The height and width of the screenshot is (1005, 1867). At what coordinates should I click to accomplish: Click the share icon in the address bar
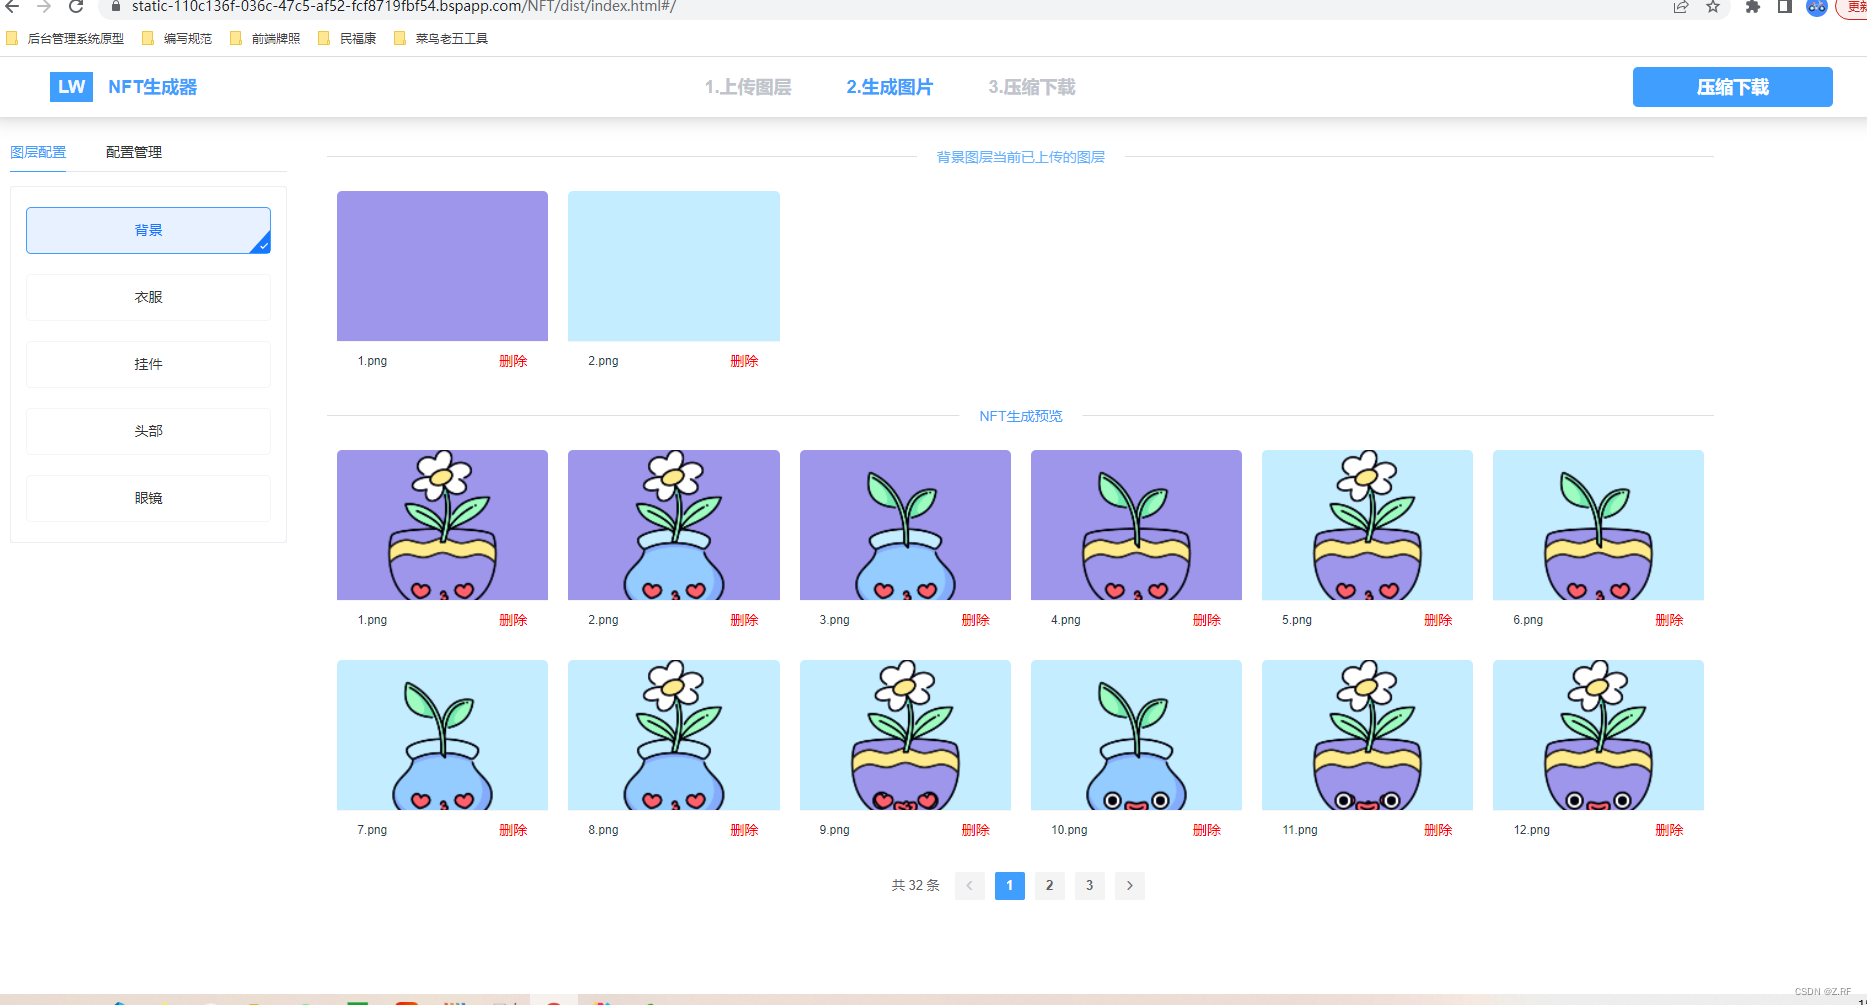pyautogui.click(x=1680, y=8)
